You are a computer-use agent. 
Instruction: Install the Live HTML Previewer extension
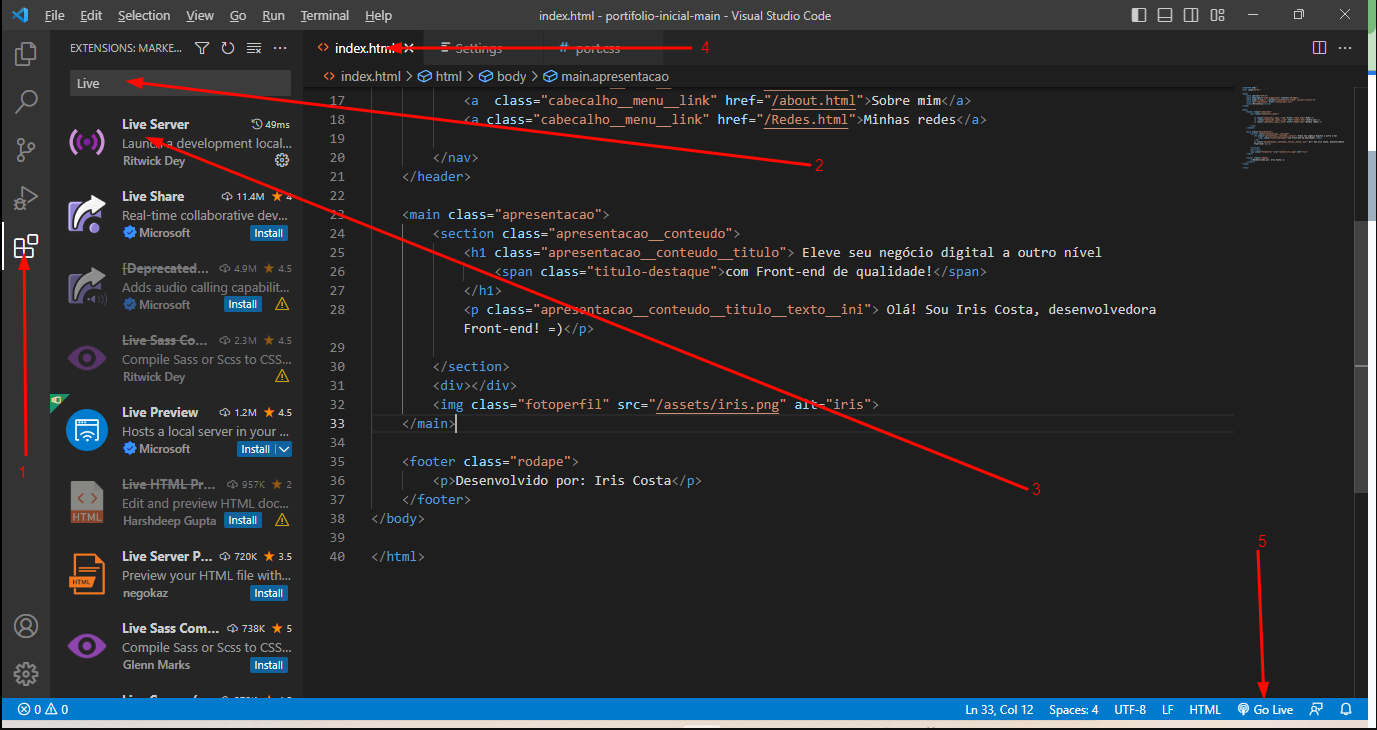[242, 521]
